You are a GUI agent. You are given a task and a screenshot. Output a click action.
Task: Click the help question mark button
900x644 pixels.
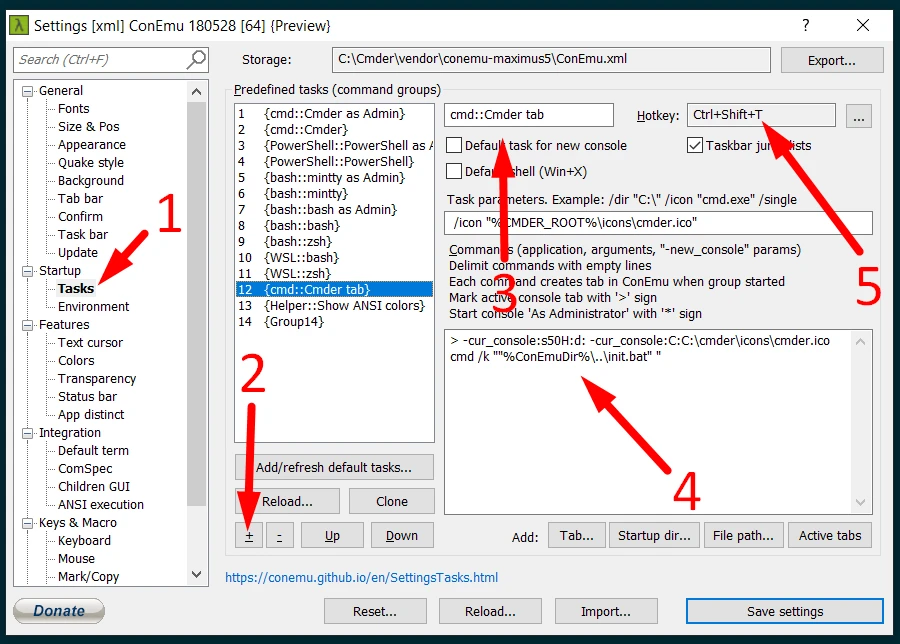pyautogui.click(x=806, y=25)
